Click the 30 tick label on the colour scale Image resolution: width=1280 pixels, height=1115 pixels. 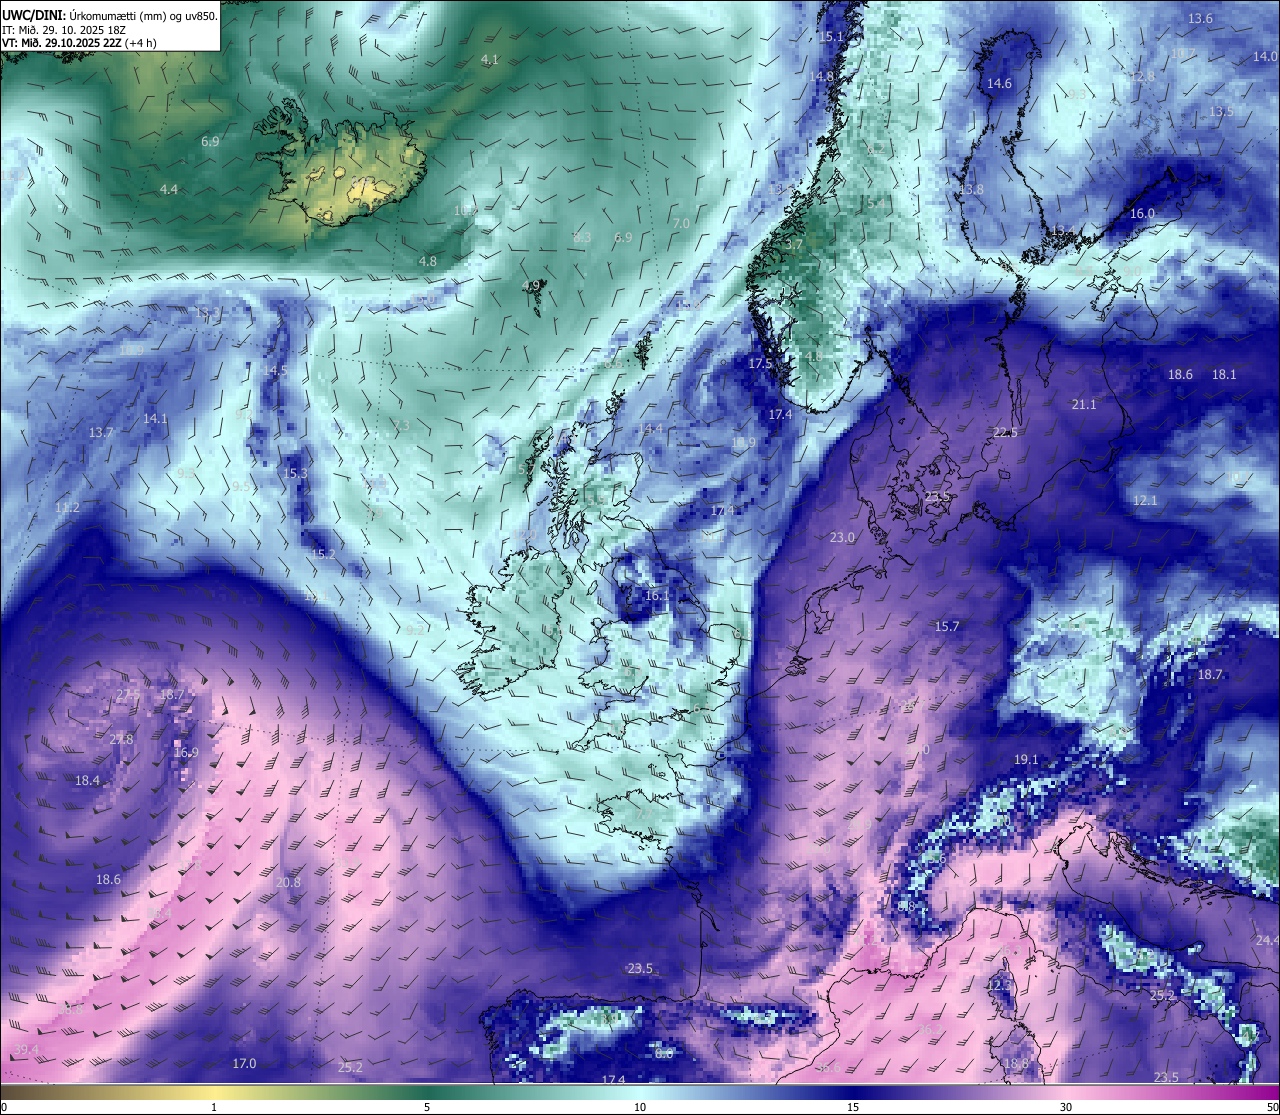tap(1066, 1107)
